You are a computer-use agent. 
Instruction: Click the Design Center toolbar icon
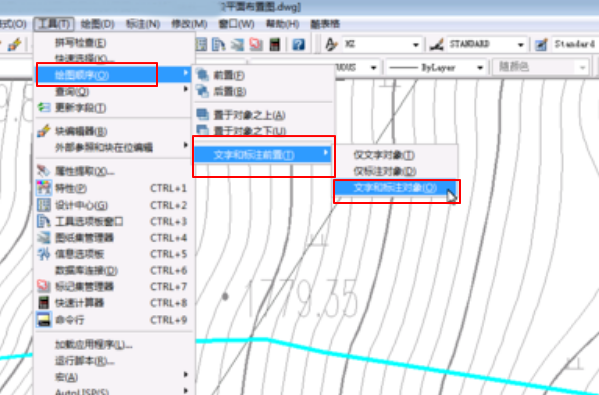(201, 45)
